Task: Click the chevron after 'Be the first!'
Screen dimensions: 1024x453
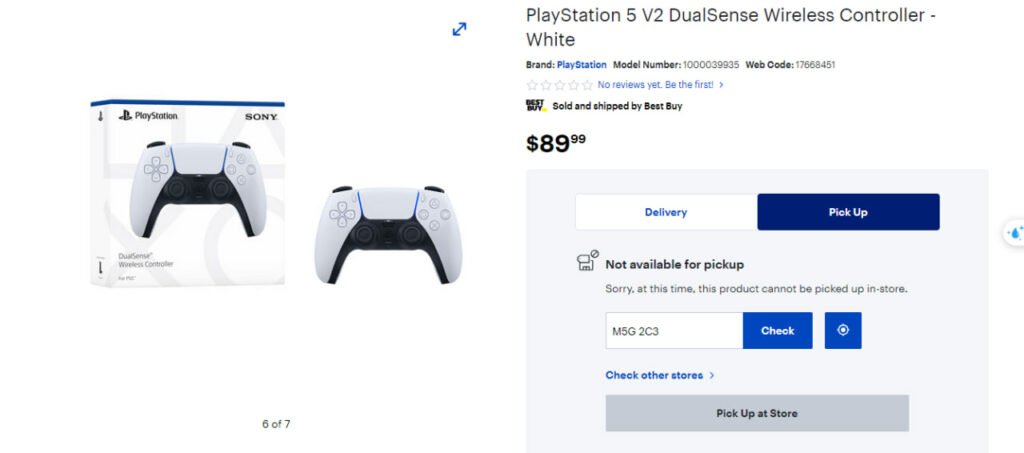Action: coord(721,85)
